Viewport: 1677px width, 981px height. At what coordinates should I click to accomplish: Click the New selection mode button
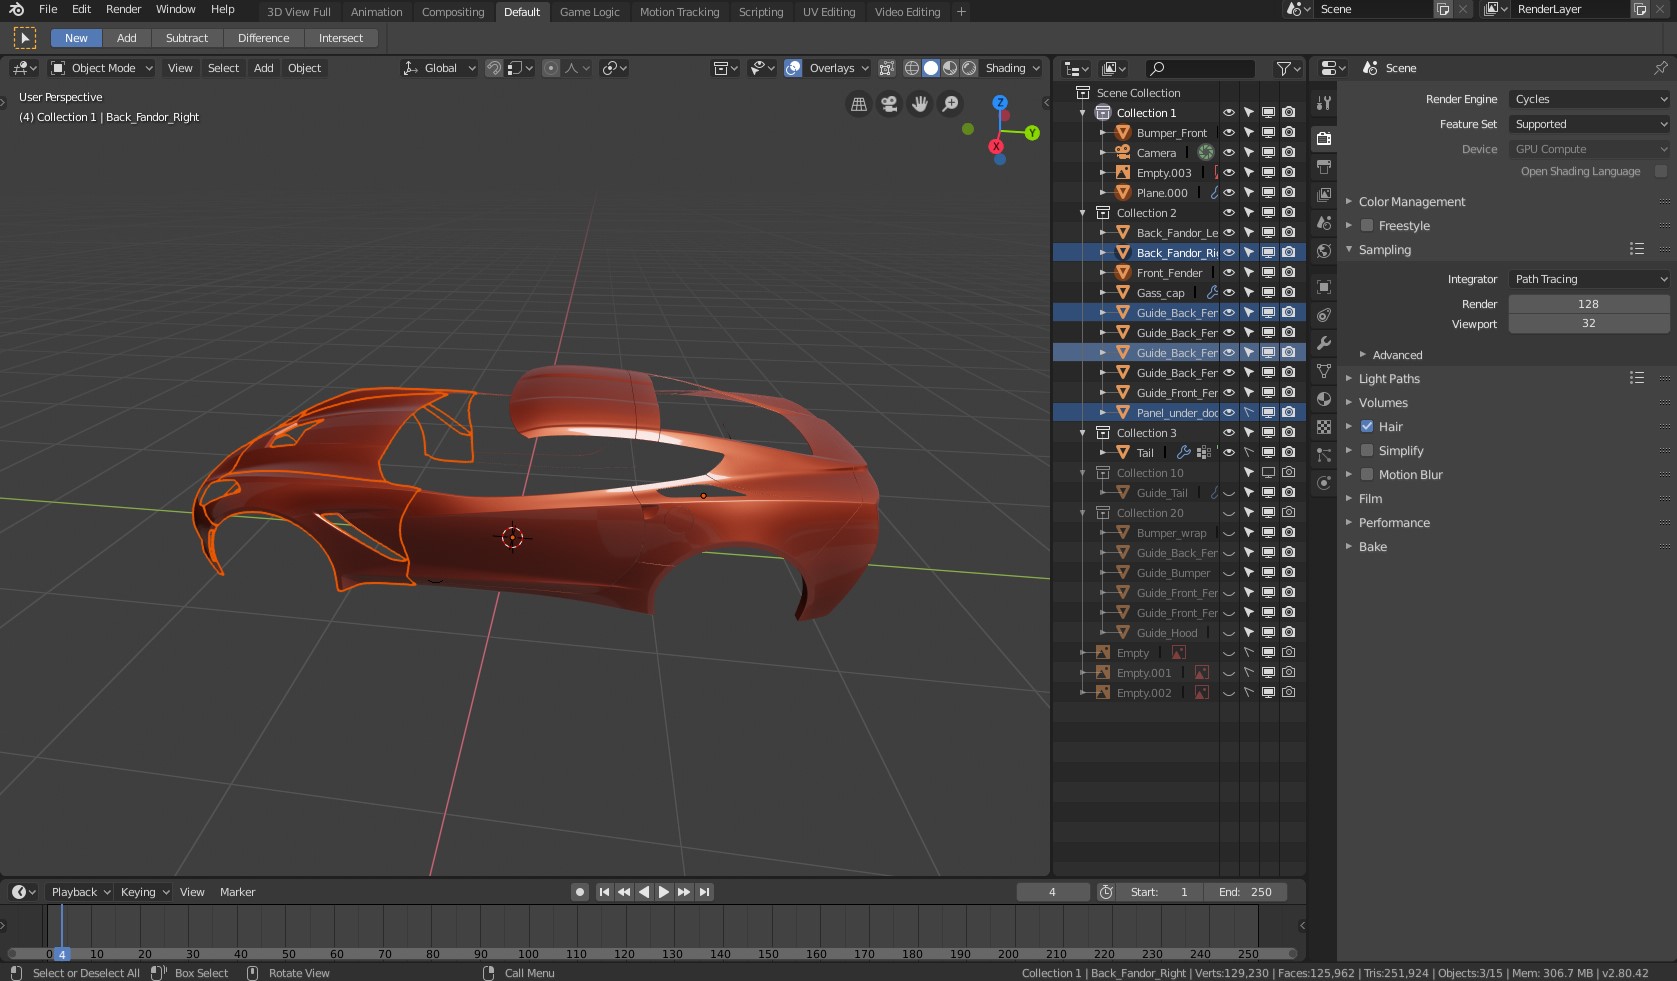[x=76, y=38]
